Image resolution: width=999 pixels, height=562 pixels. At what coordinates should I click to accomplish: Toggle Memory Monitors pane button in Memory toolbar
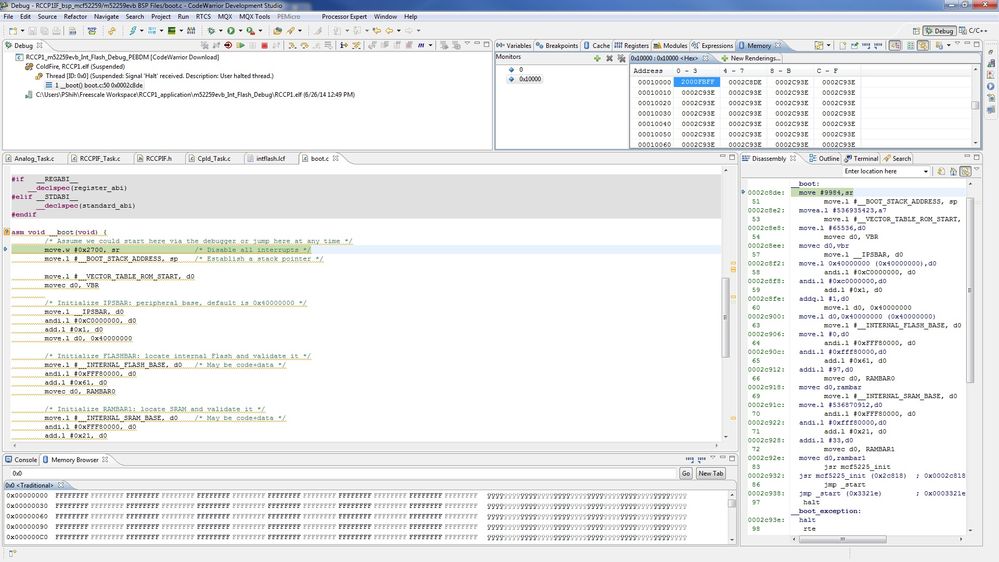coord(896,45)
